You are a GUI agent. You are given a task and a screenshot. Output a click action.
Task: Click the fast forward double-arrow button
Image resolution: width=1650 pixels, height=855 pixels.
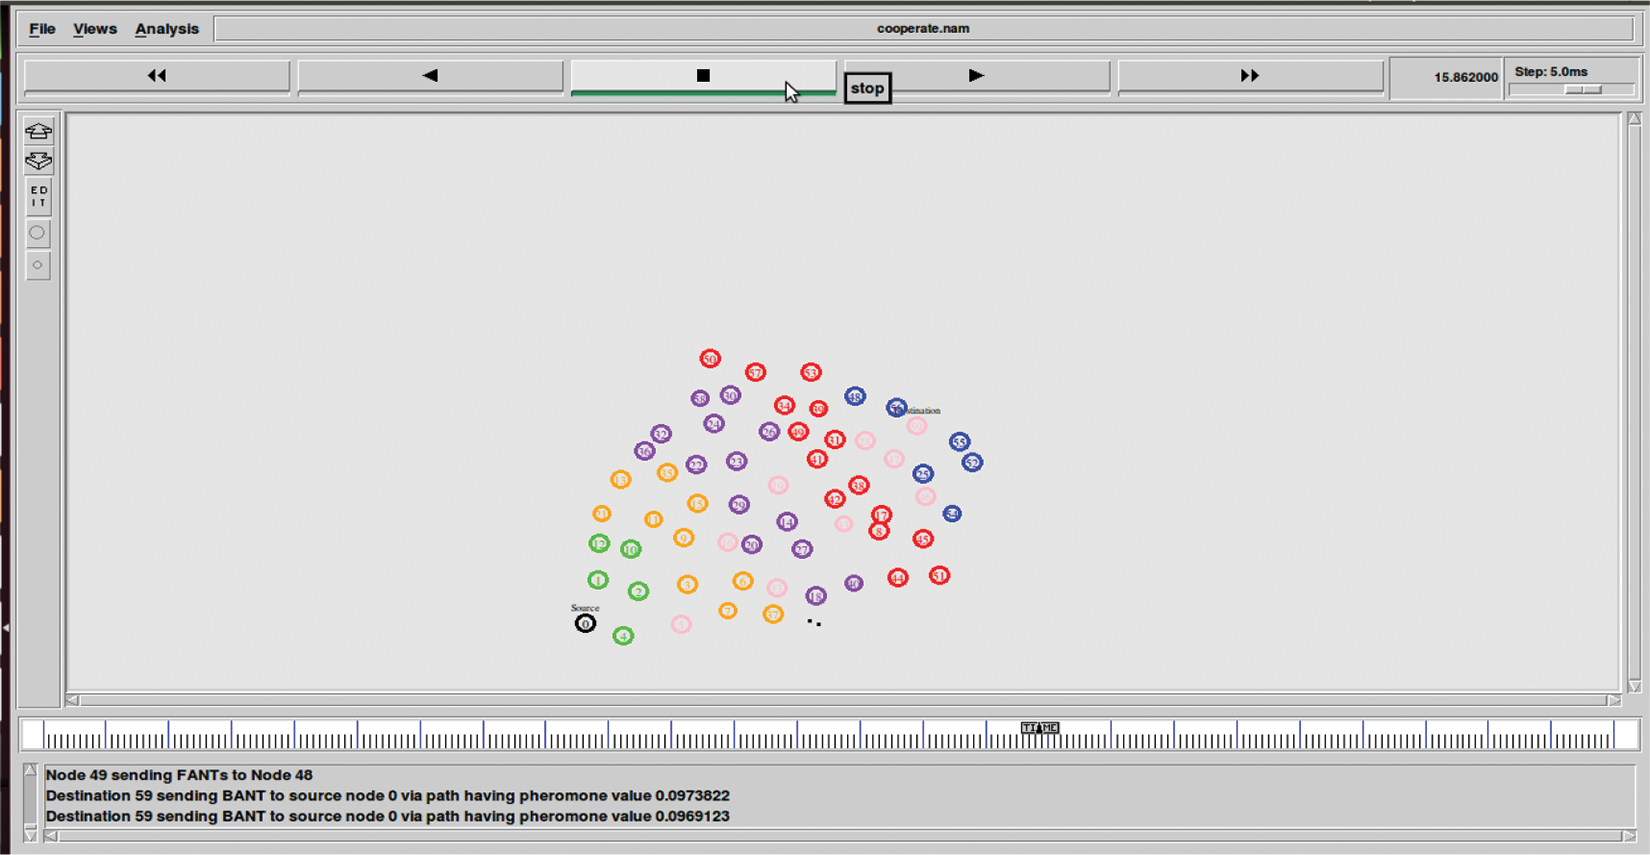click(x=1249, y=76)
